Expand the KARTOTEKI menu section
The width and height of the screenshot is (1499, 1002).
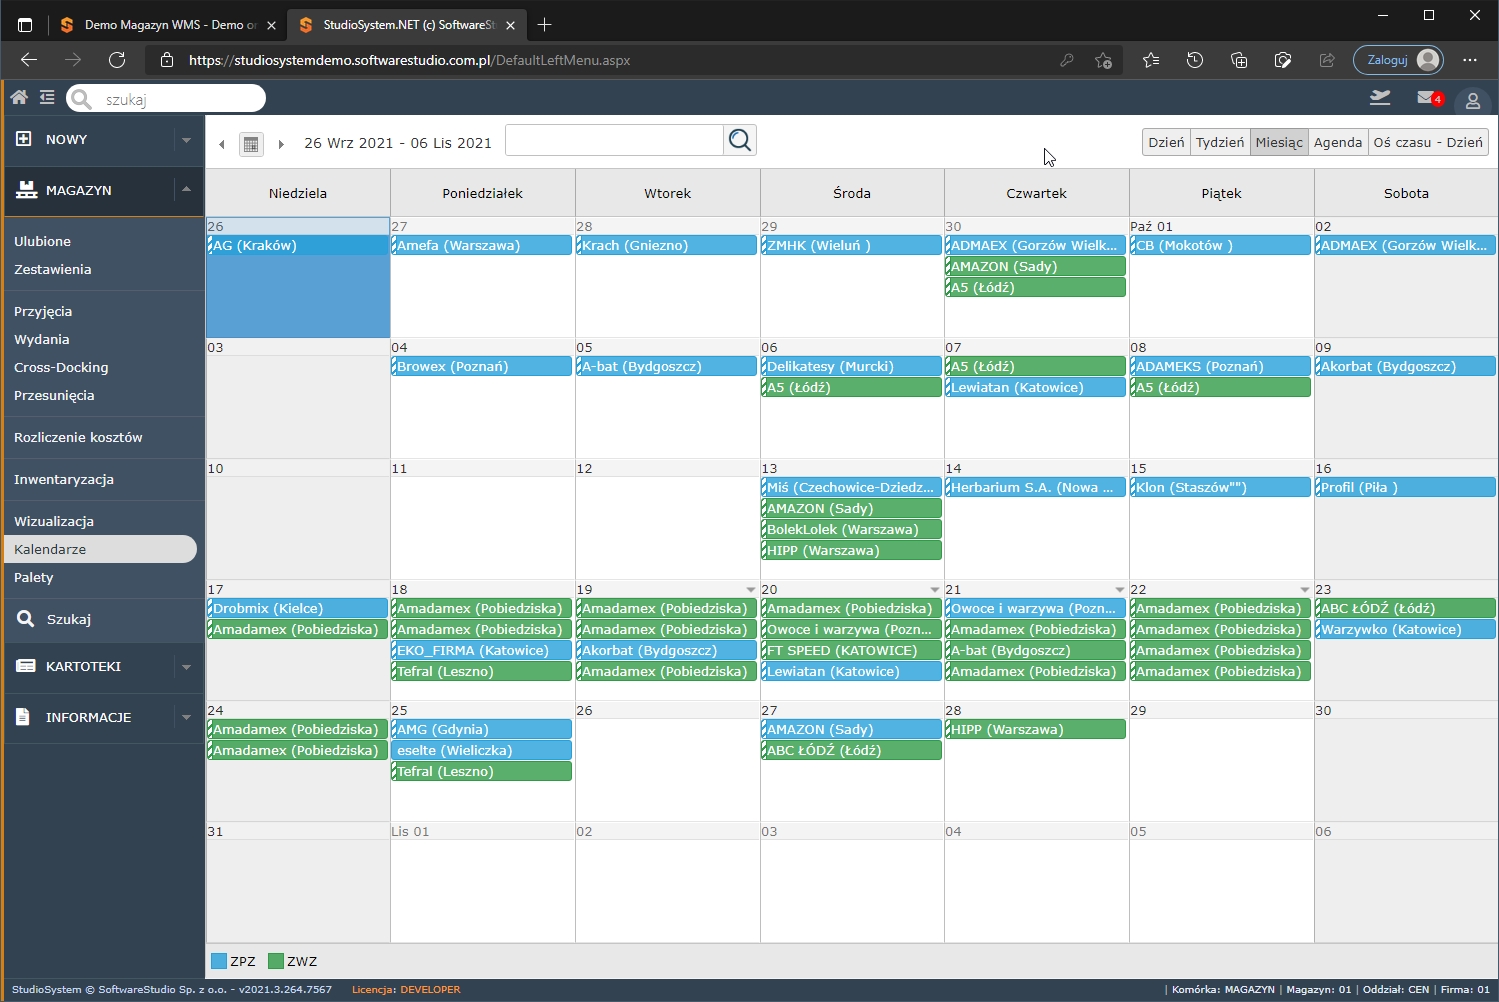186,667
